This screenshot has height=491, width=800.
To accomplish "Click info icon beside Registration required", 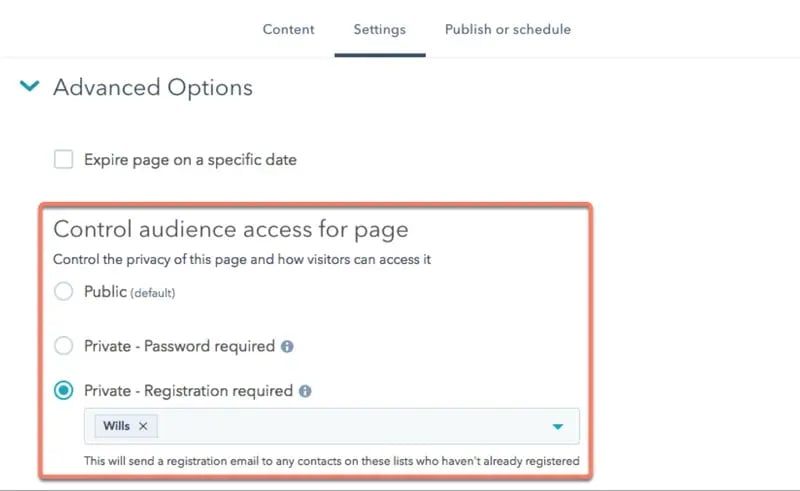I will [306, 391].
